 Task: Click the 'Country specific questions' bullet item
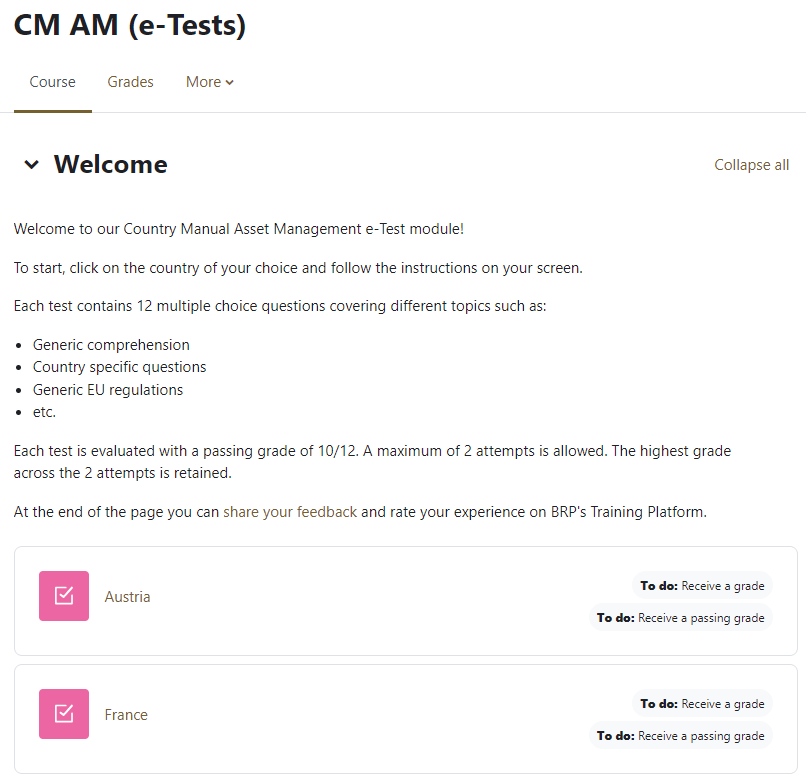(x=120, y=367)
